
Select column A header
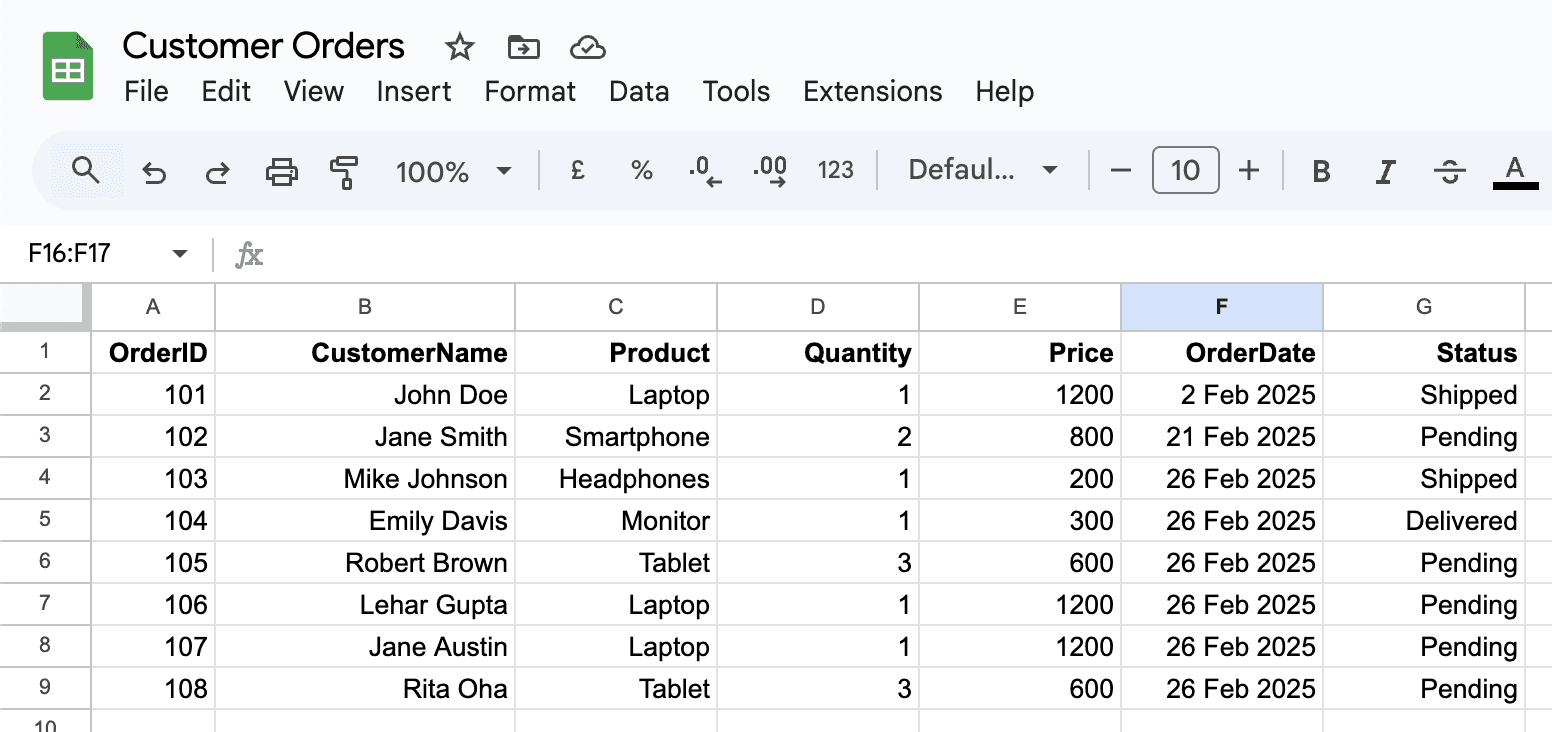153,307
